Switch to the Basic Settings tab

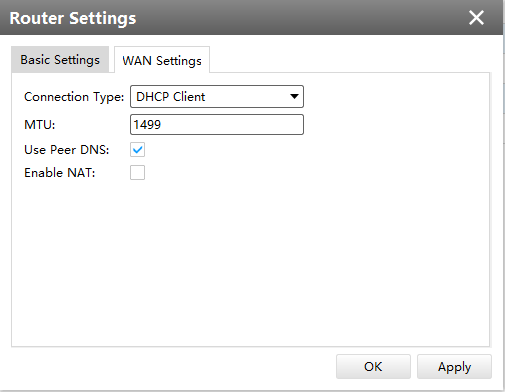click(x=60, y=59)
